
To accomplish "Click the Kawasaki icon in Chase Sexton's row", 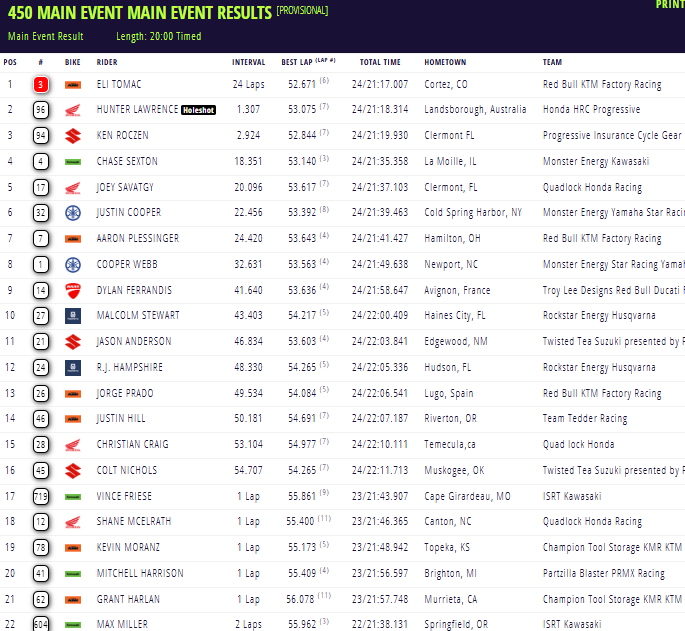I will (x=73, y=162).
